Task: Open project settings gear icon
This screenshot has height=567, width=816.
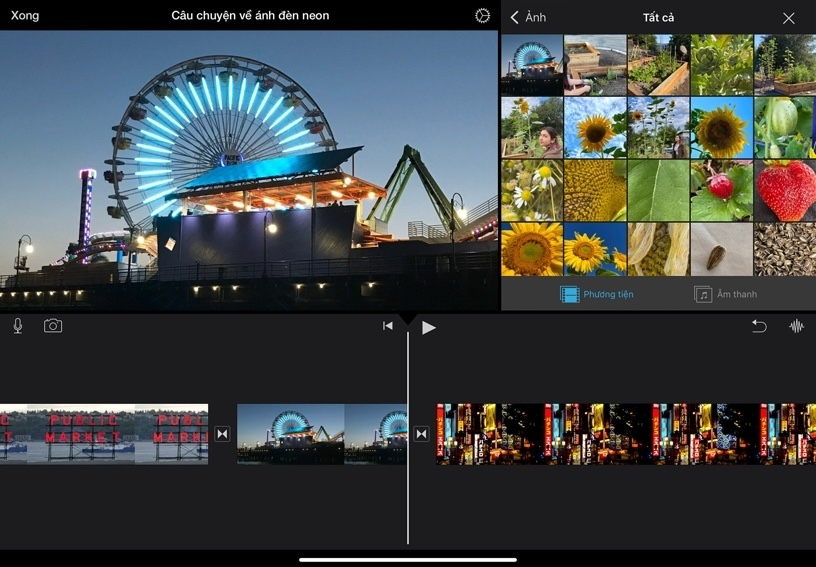Action: [483, 16]
